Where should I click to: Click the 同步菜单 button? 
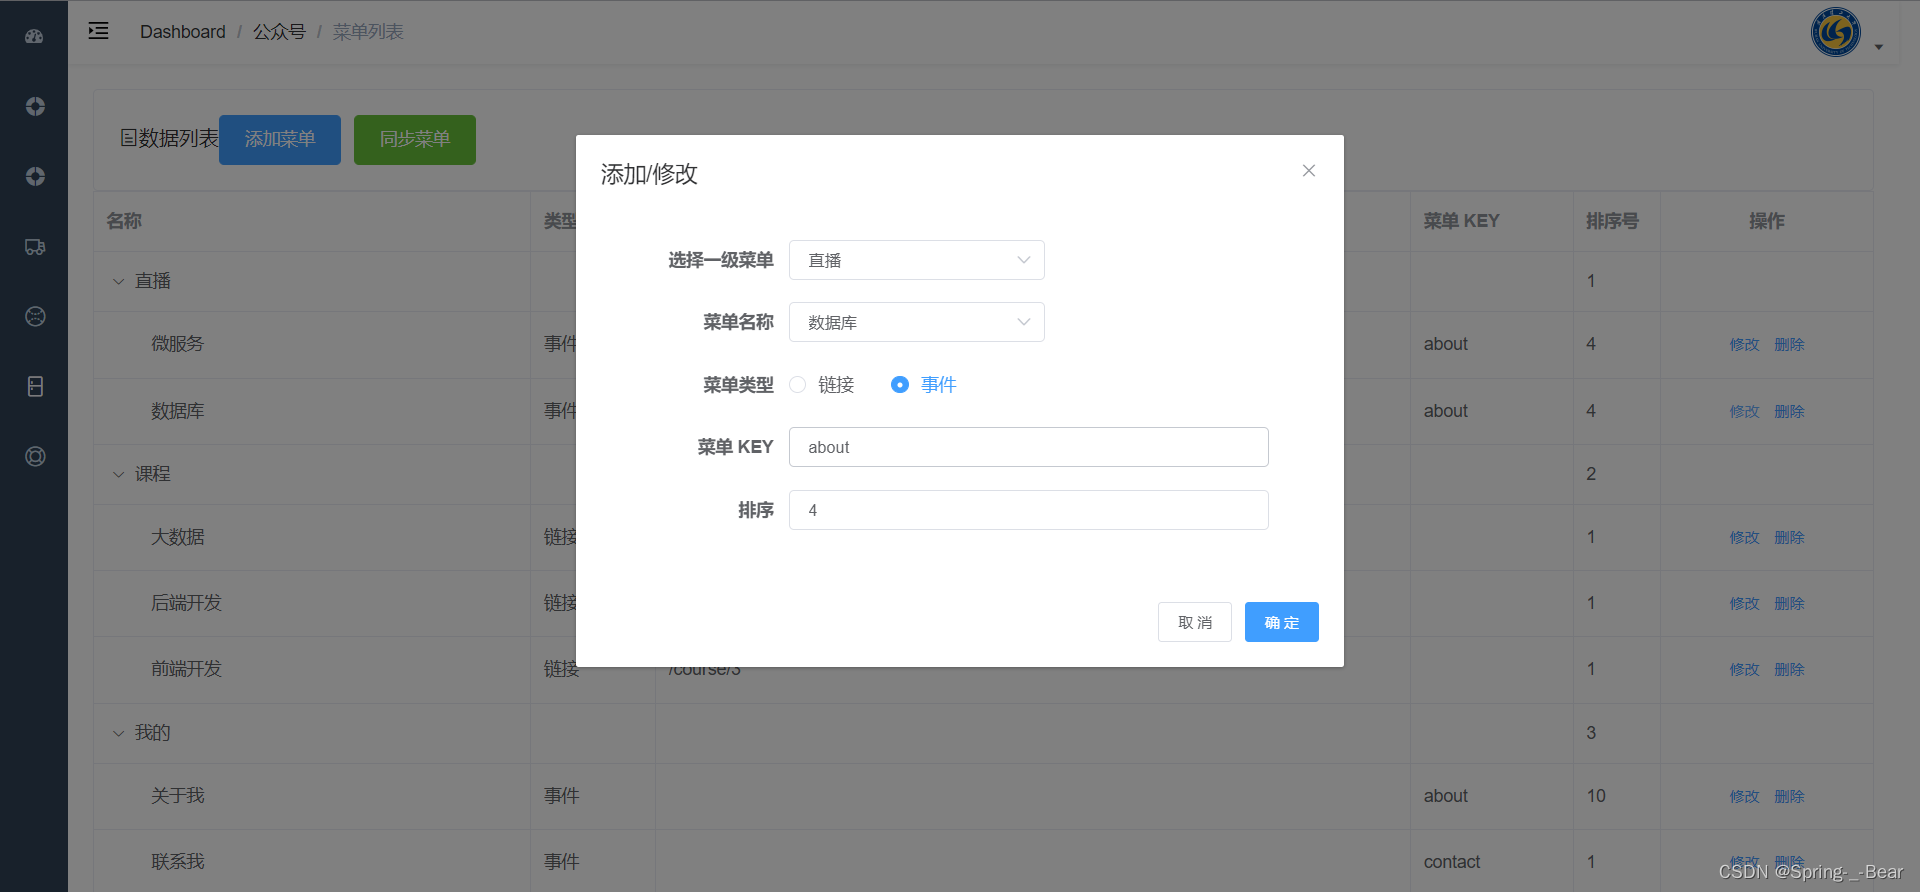415,139
